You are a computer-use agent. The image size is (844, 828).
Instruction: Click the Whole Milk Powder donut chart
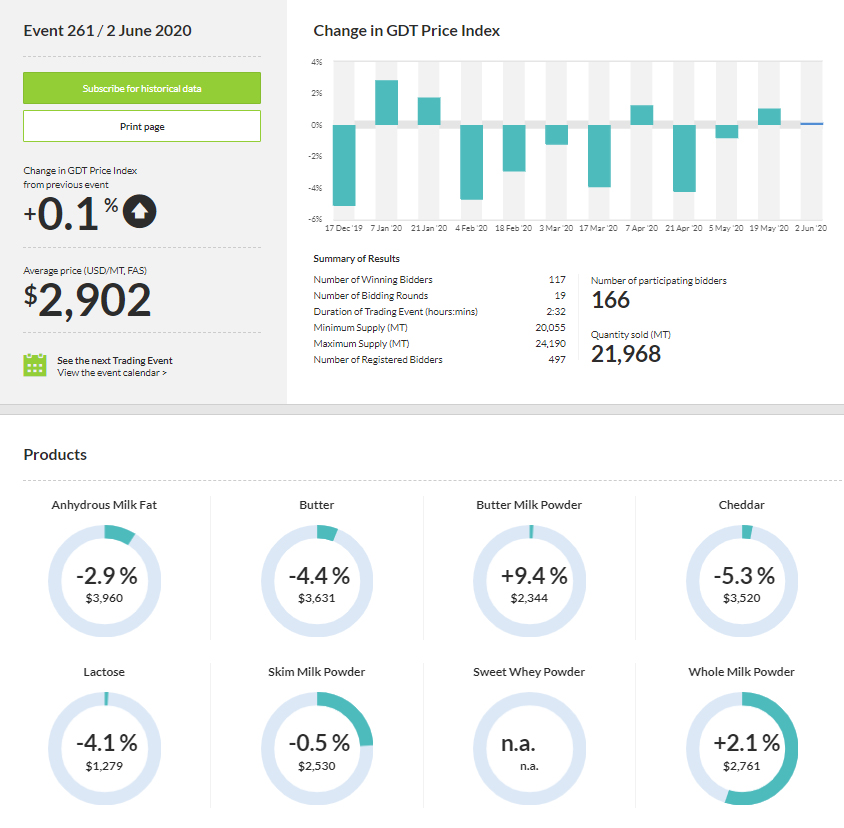point(741,748)
